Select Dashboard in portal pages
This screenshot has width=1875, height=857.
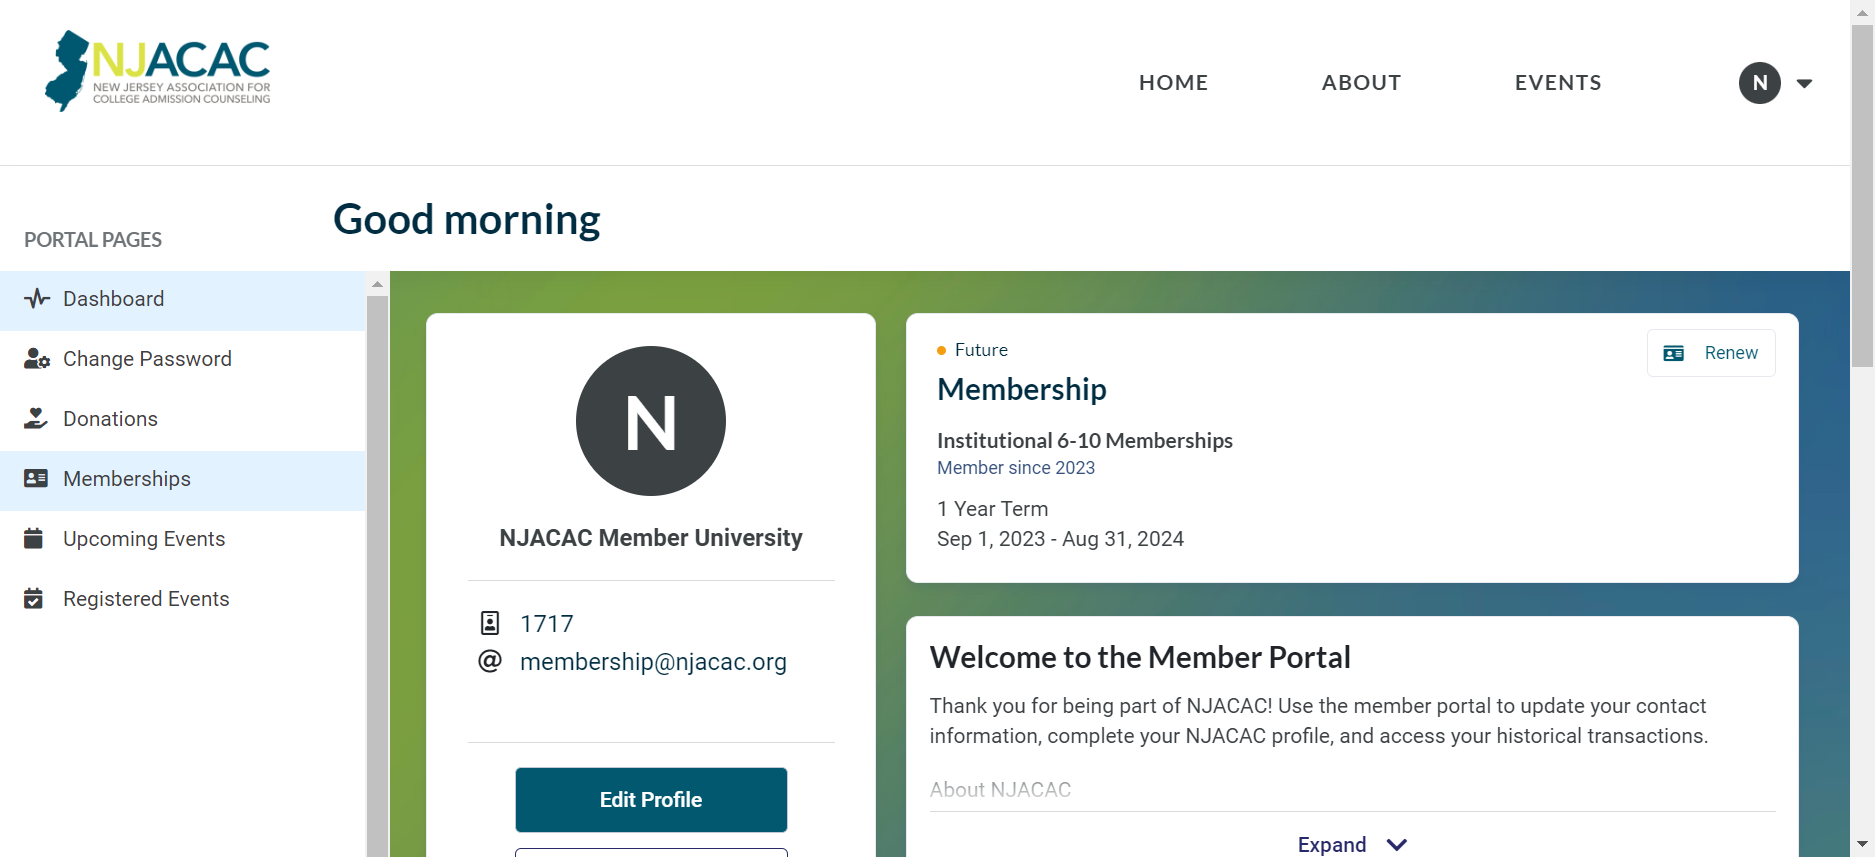(183, 300)
